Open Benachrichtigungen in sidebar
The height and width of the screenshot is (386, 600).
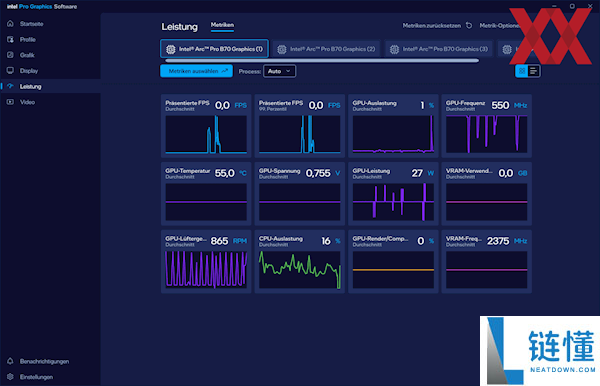click(x=44, y=362)
